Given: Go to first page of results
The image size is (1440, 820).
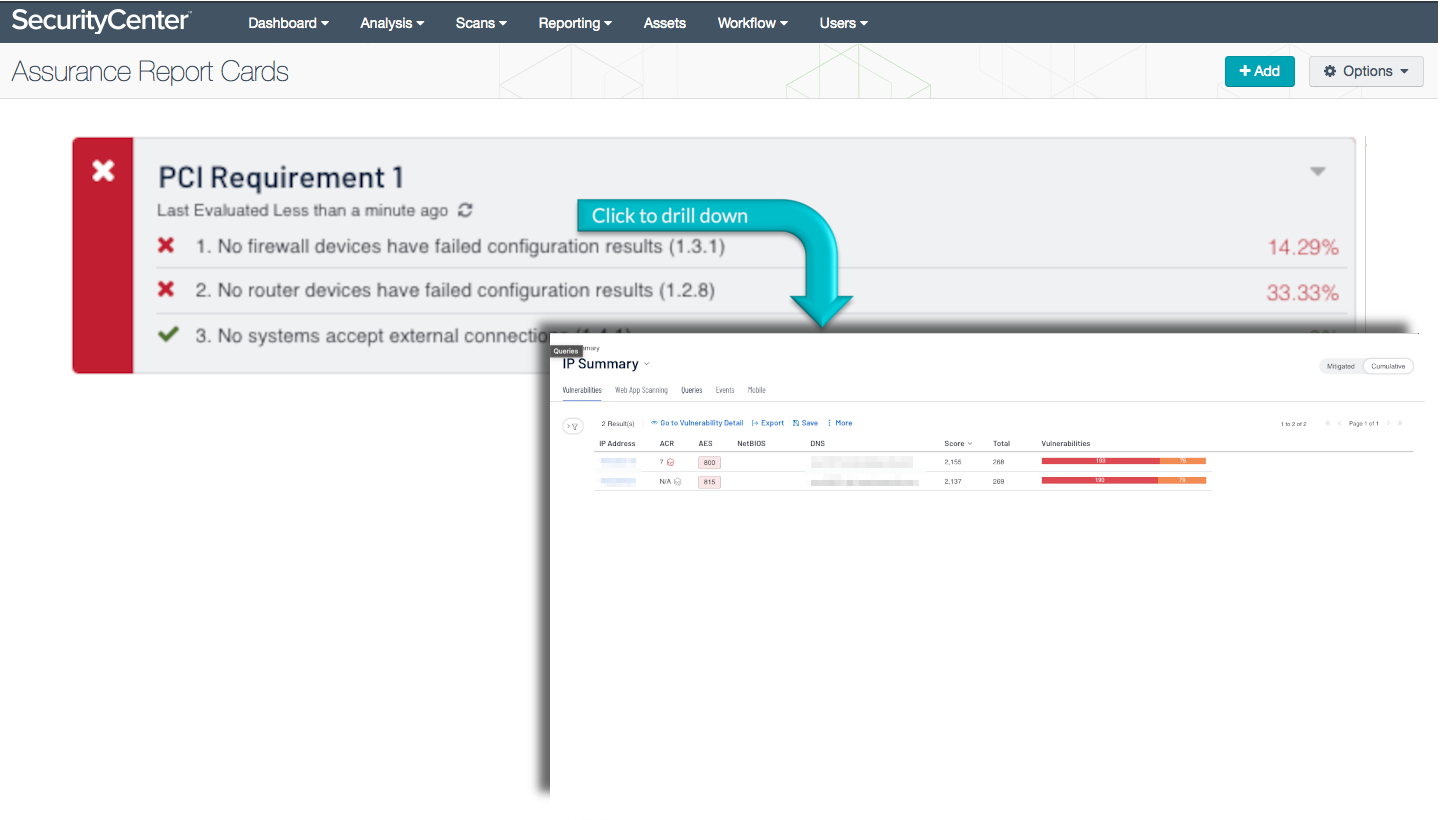Looking at the screenshot, I should 1328,423.
